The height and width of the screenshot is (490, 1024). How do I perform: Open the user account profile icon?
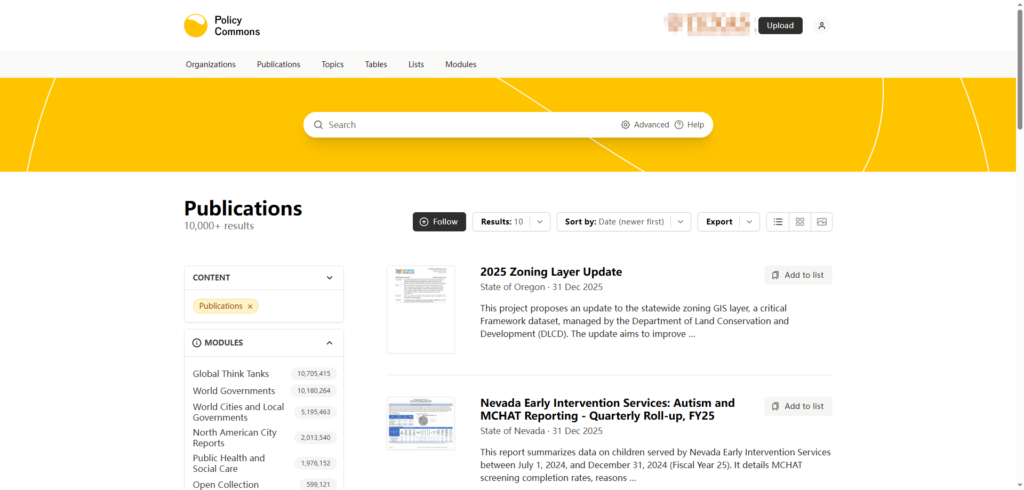[821, 26]
